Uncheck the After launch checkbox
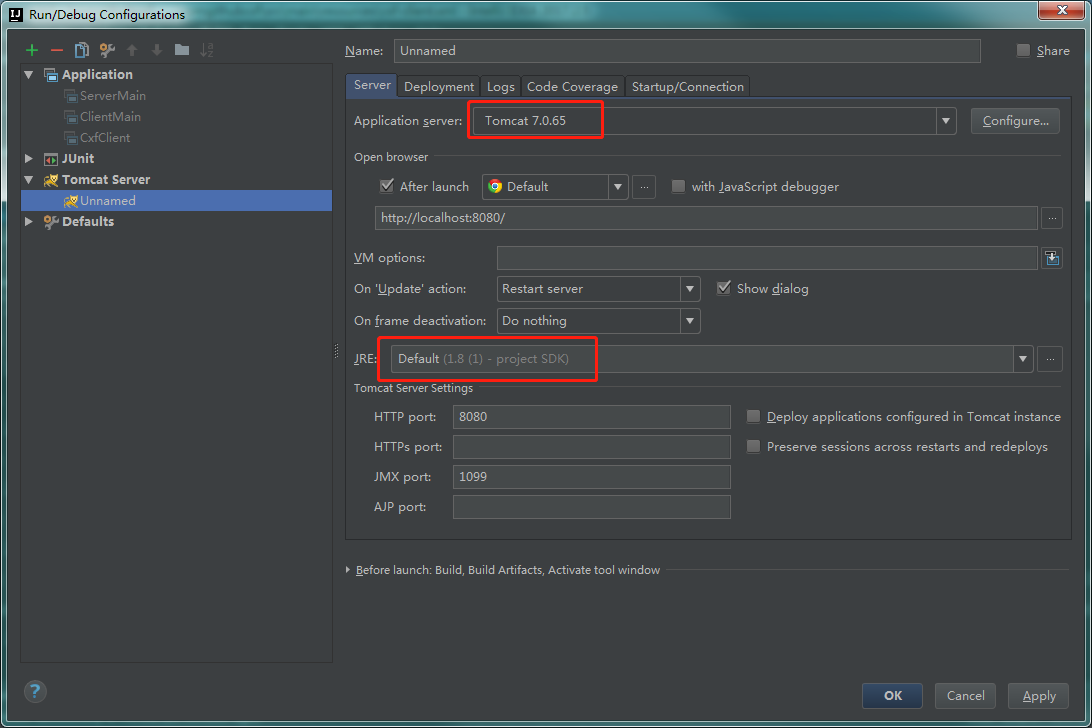This screenshot has width=1092, height=728. click(x=387, y=186)
